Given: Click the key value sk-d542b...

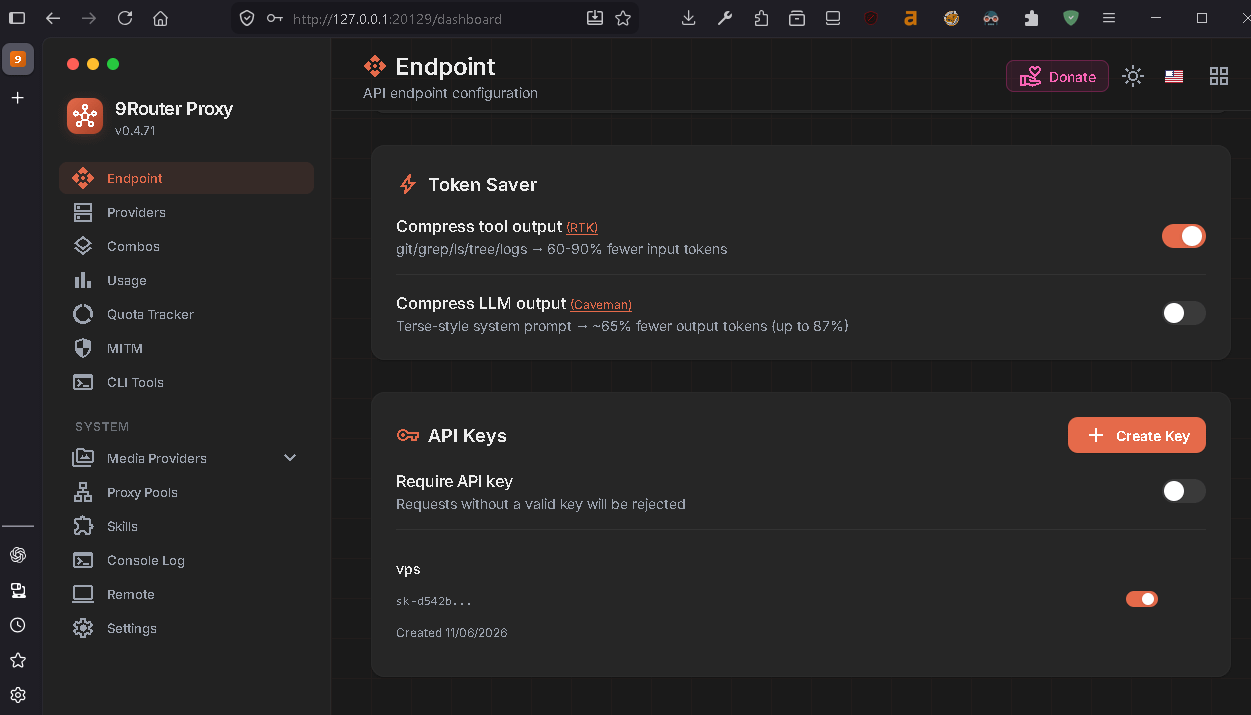Looking at the screenshot, I should [x=434, y=601].
